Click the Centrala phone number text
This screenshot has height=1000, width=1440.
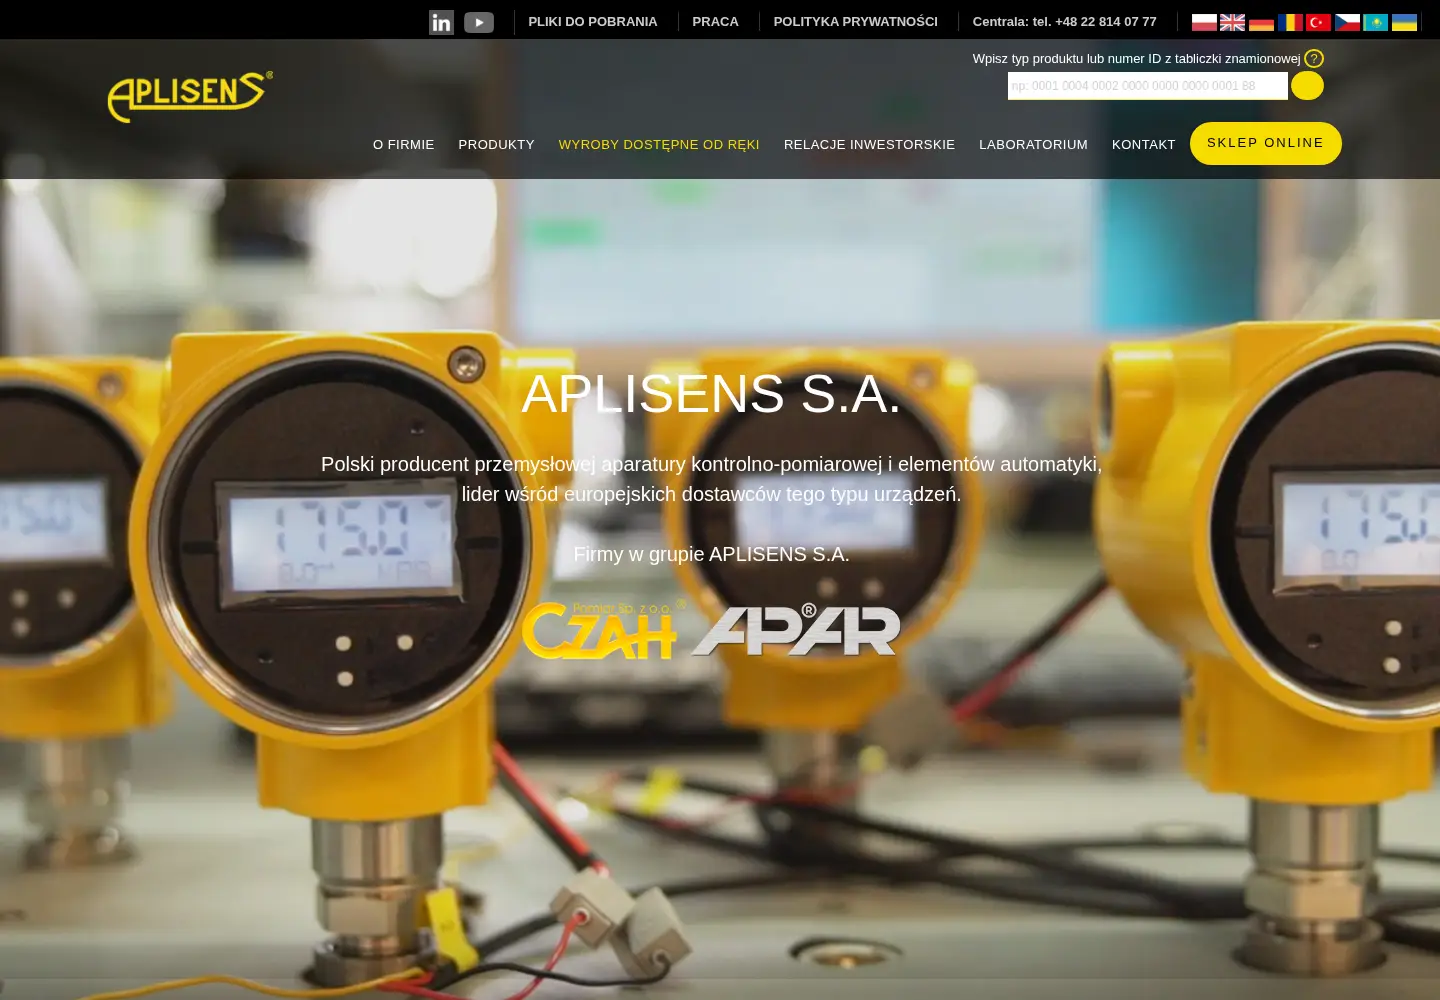1065,22
